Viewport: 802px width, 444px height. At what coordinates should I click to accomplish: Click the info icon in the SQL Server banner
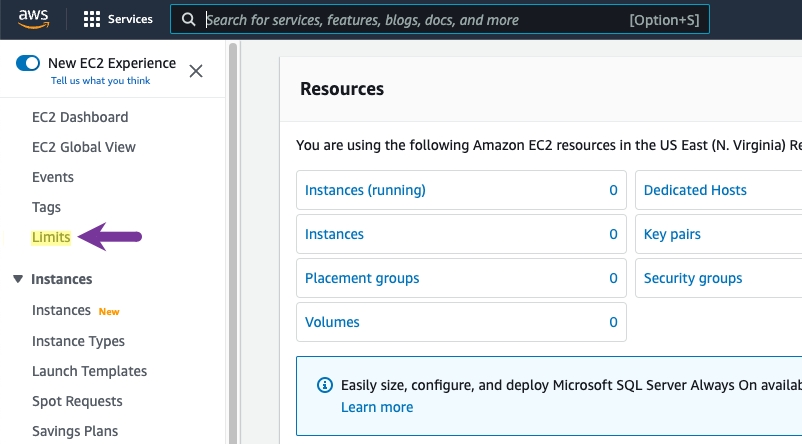pyautogui.click(x=324, y=385)
